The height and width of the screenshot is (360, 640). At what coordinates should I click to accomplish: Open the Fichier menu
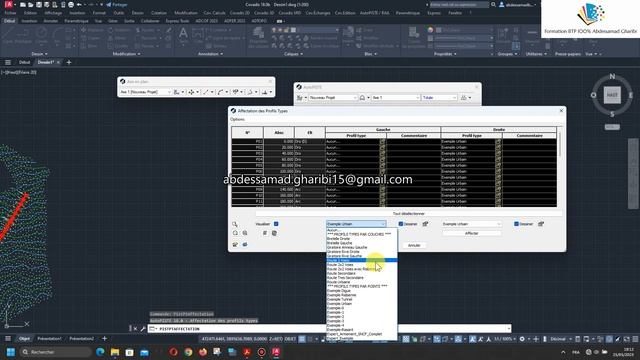(10, 13)
